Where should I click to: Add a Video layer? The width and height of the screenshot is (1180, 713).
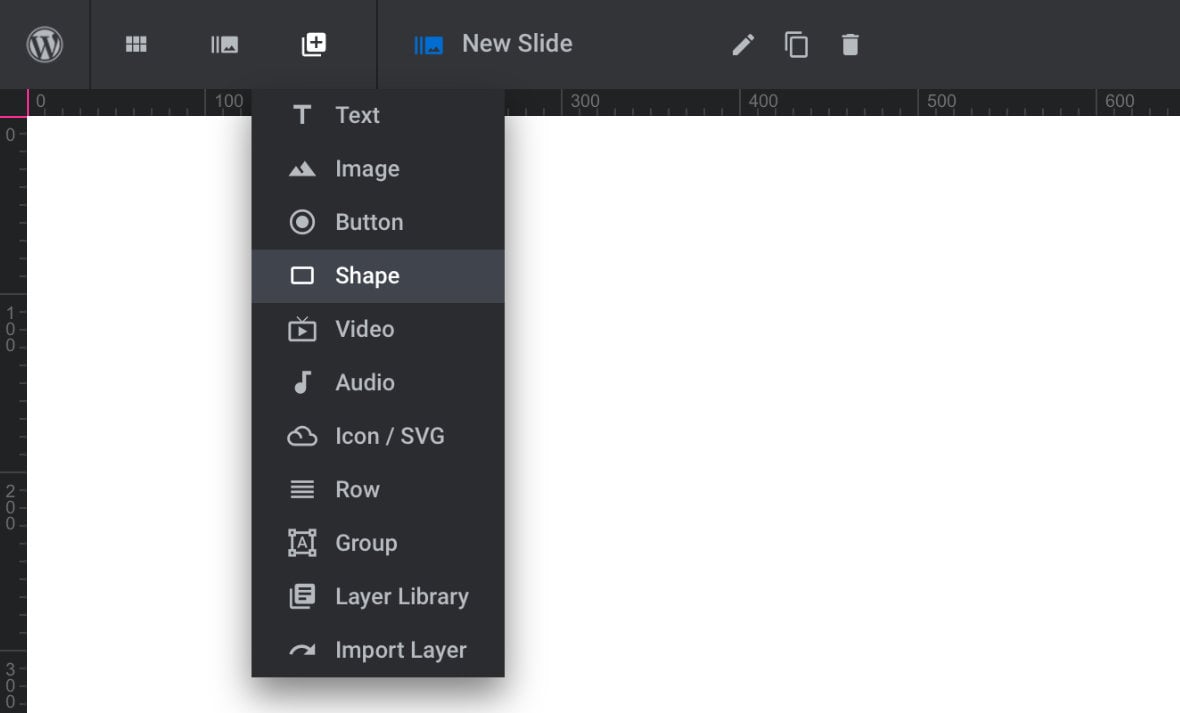pyautogui.click(x=378, y=329)
